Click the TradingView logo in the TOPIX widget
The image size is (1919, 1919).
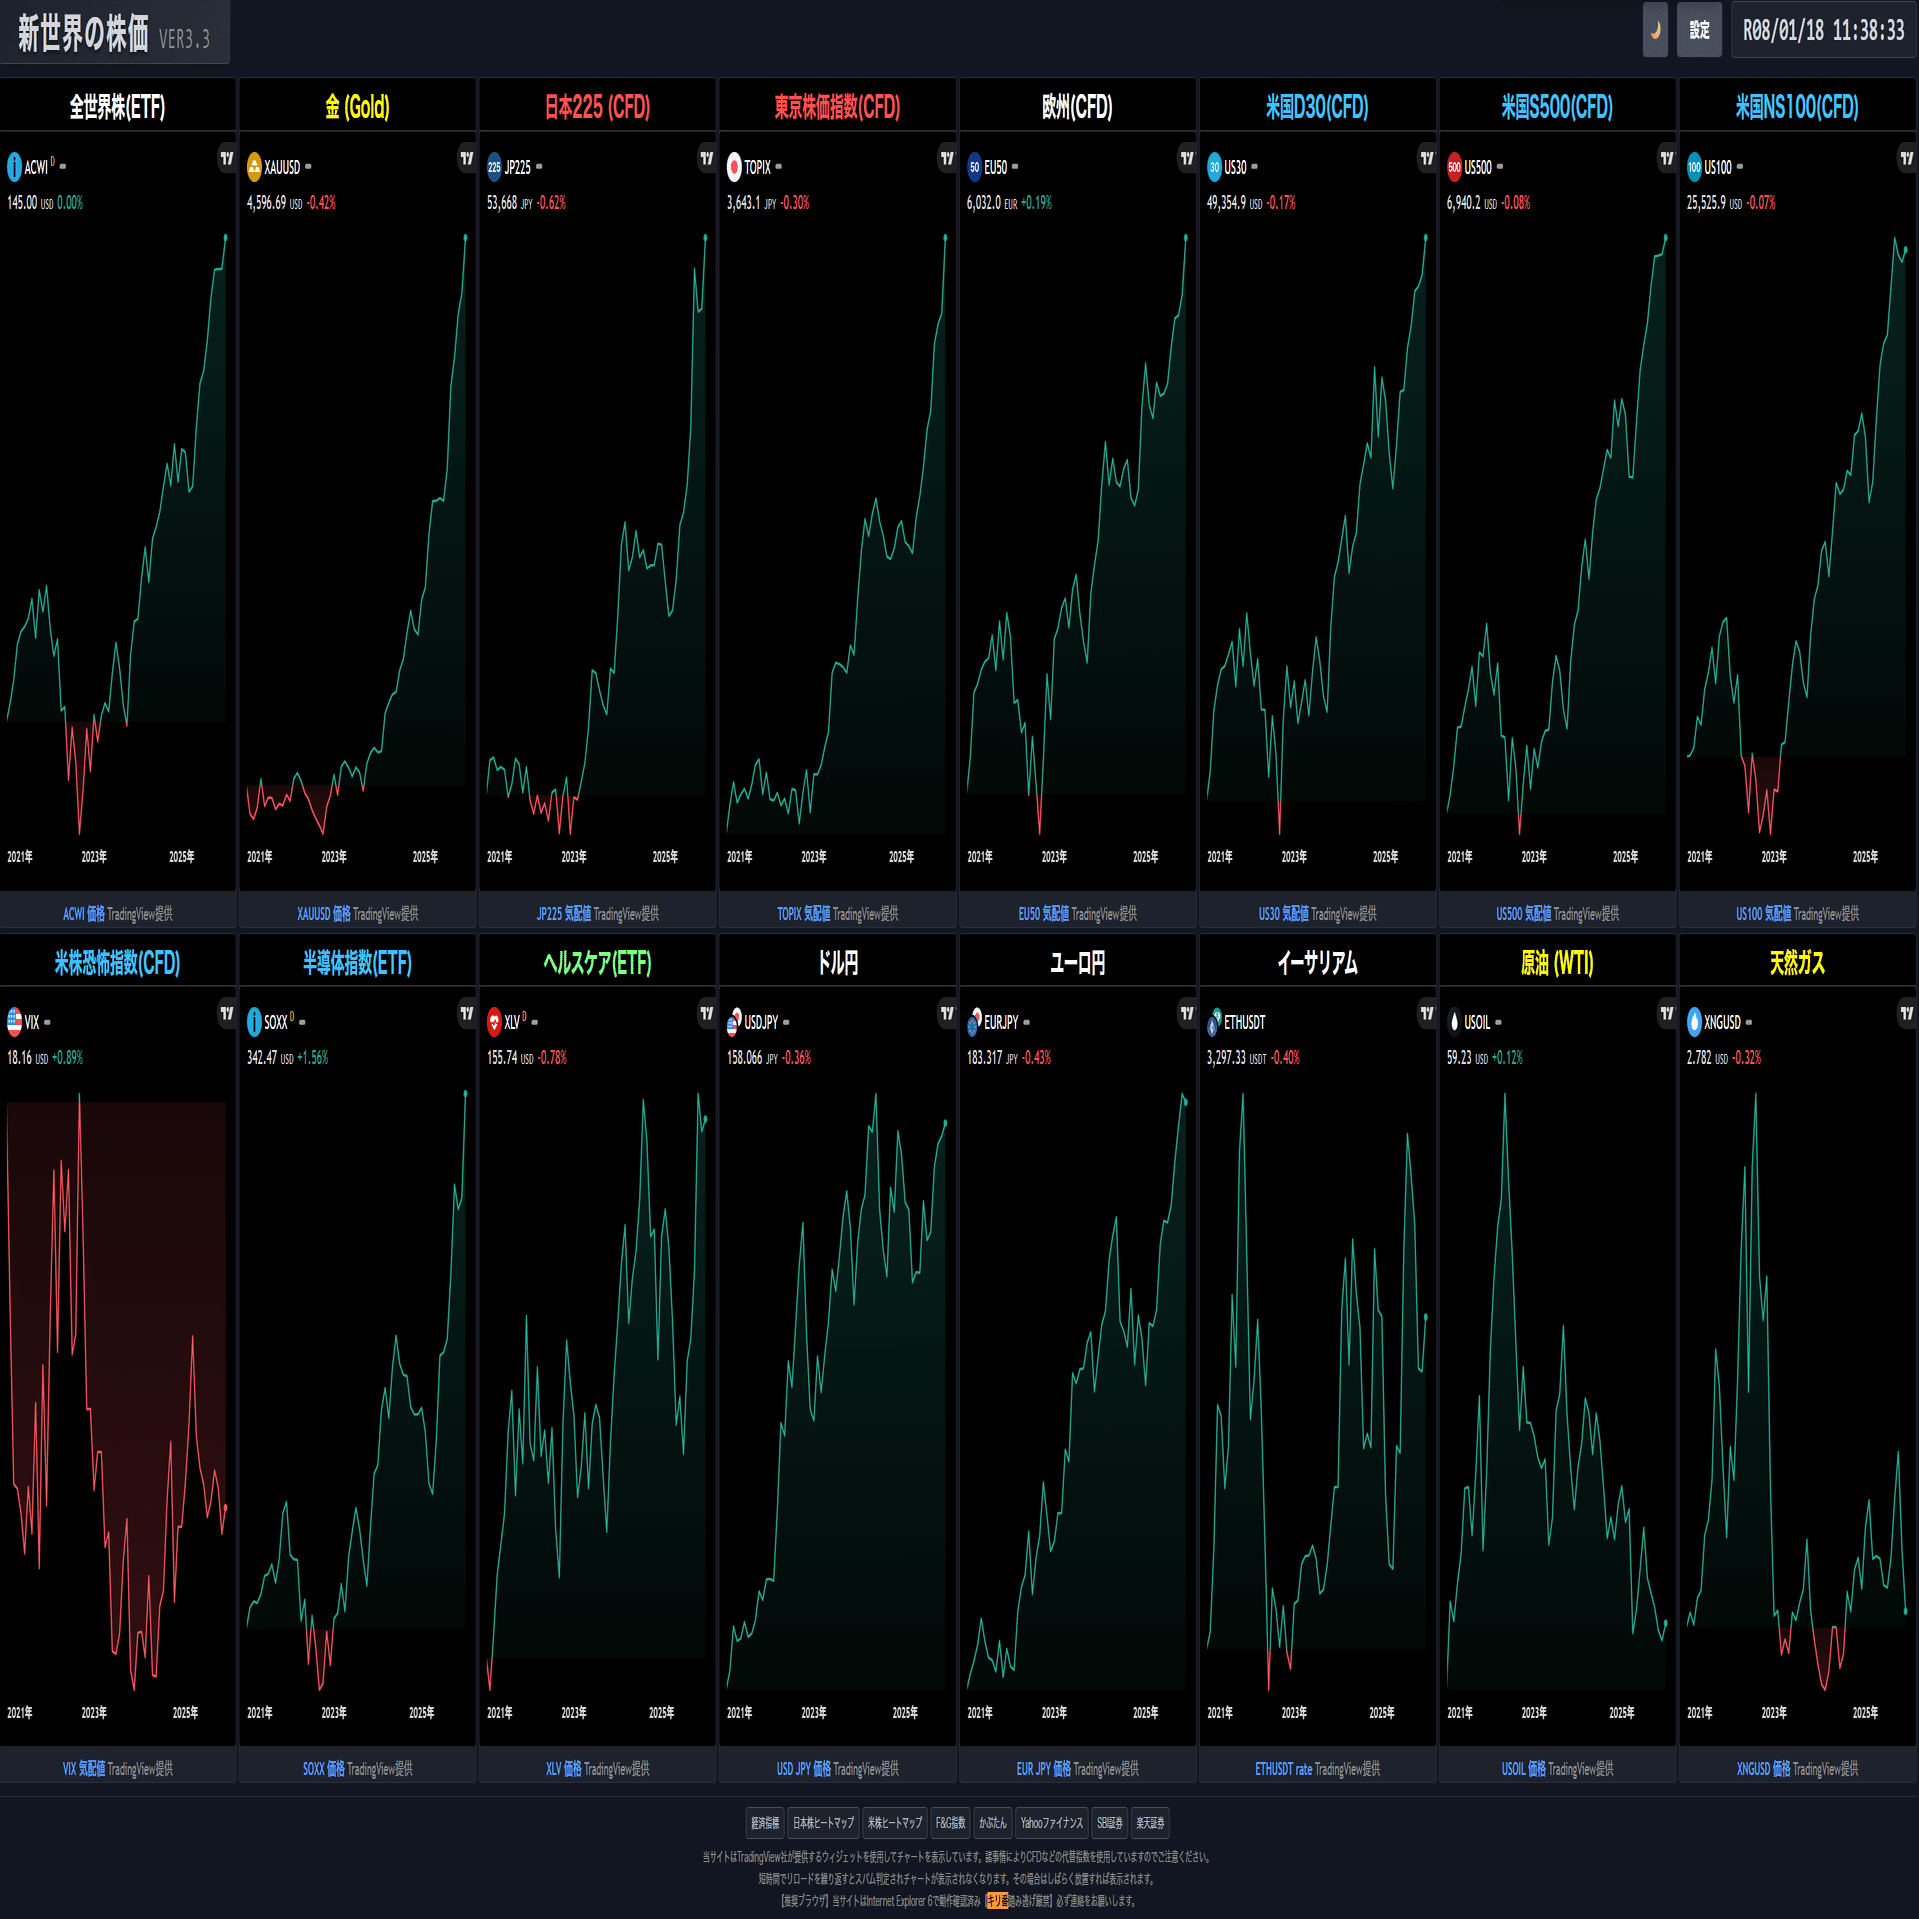pyautogui.click(x=947, y=158)
